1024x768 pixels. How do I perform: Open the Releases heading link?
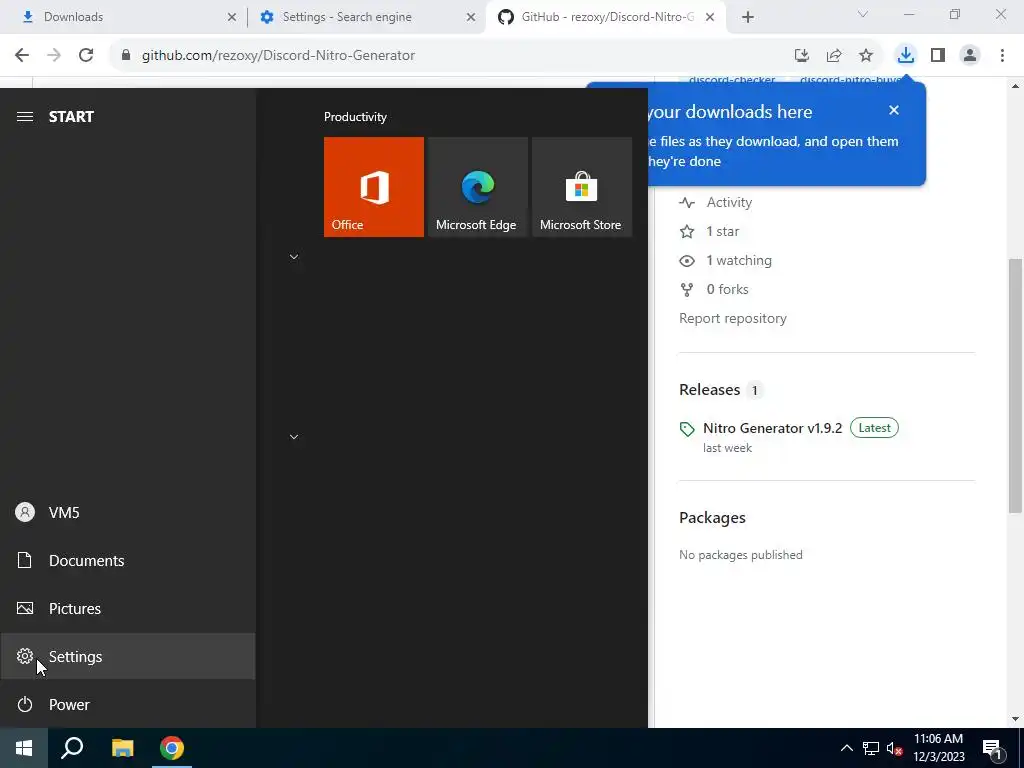(x=709, y=390)
